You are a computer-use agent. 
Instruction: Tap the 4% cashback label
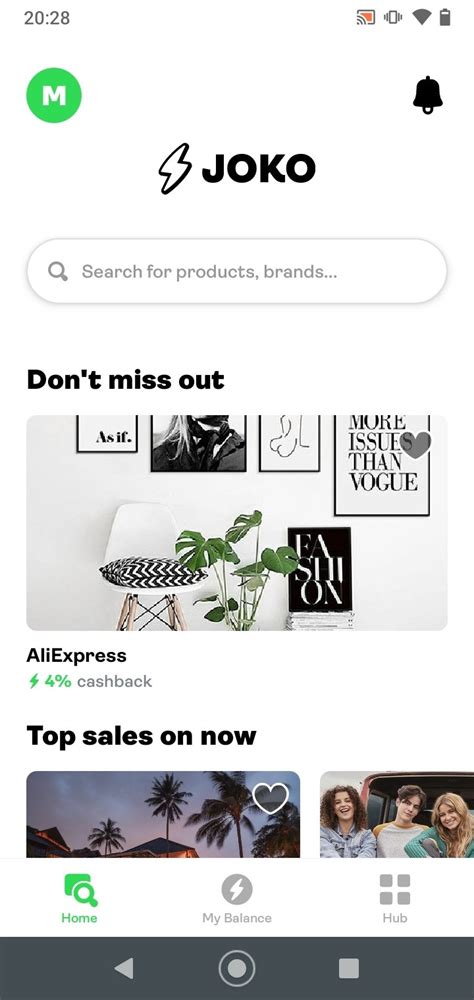click(x=90, y=681)
